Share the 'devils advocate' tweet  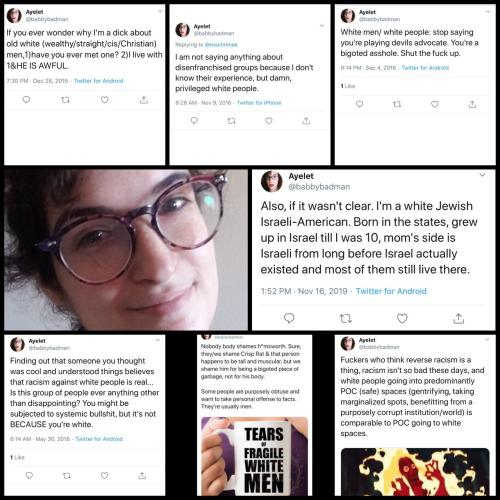(x=472, y=104)
